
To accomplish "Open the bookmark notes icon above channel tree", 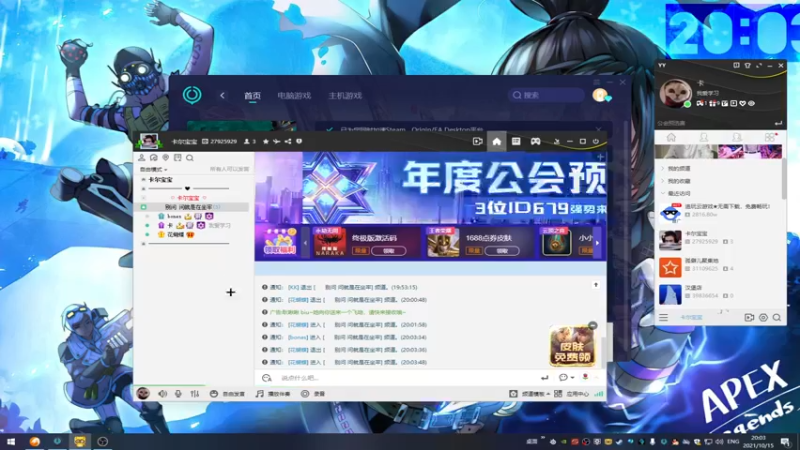I will click(x=178, y=158).
